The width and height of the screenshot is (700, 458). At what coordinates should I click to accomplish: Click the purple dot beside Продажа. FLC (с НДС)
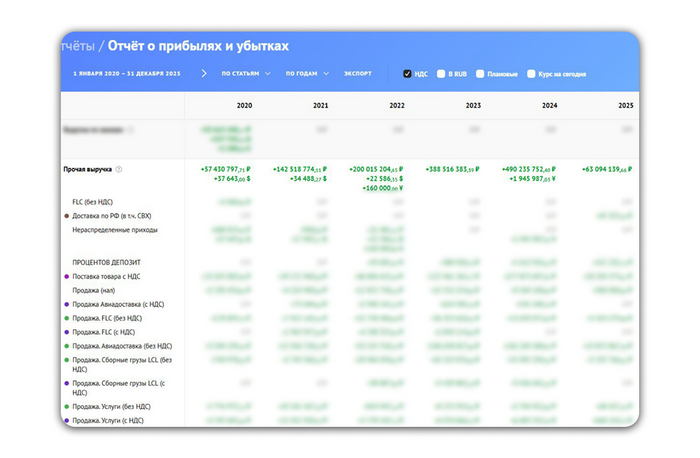[65, 332]
